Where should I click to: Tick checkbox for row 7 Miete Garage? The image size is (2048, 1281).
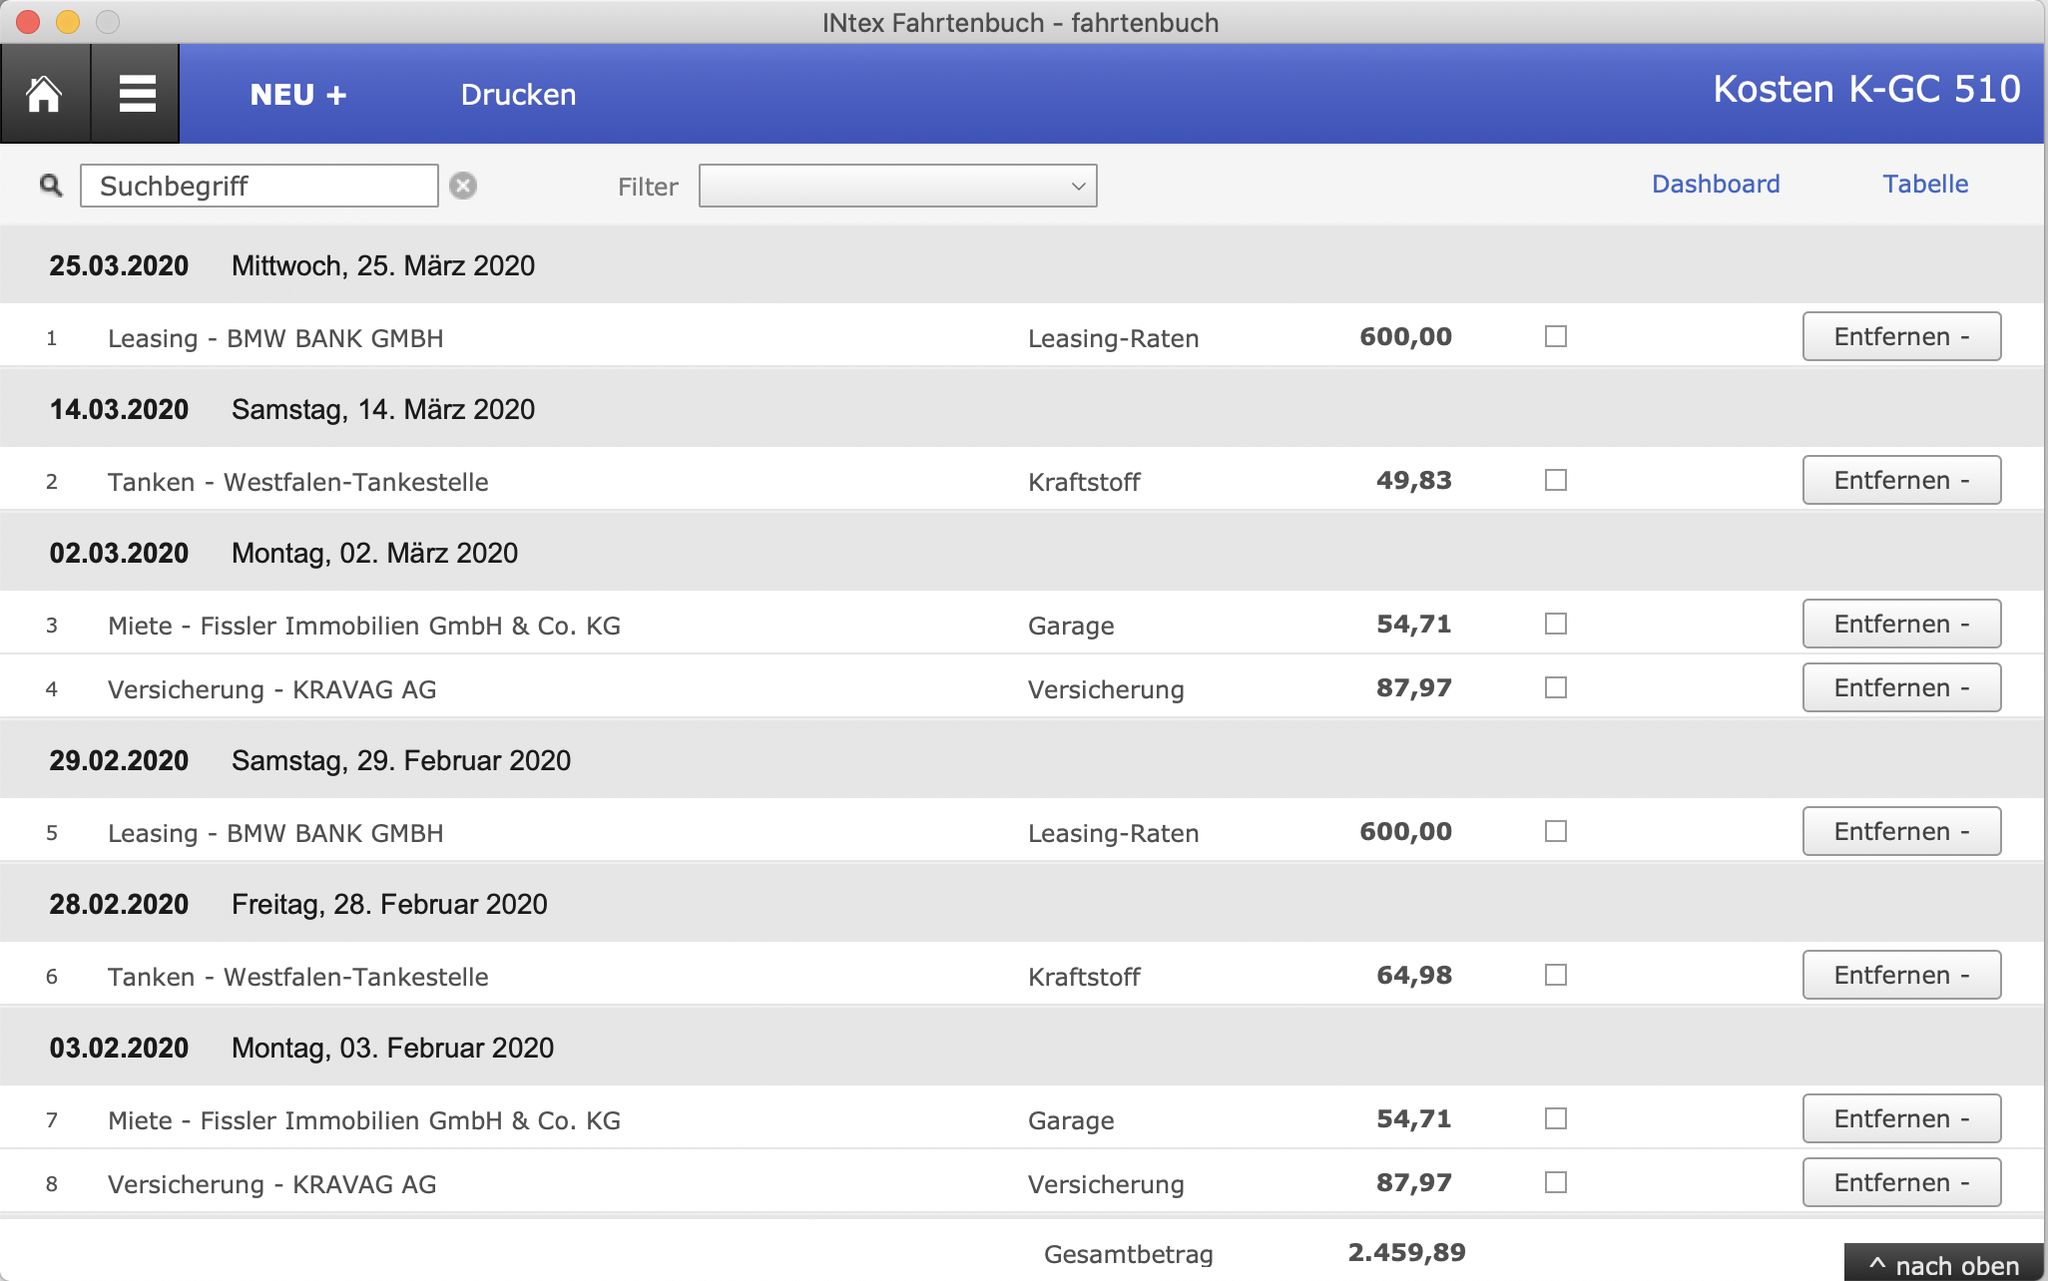coord(1555,1119)
